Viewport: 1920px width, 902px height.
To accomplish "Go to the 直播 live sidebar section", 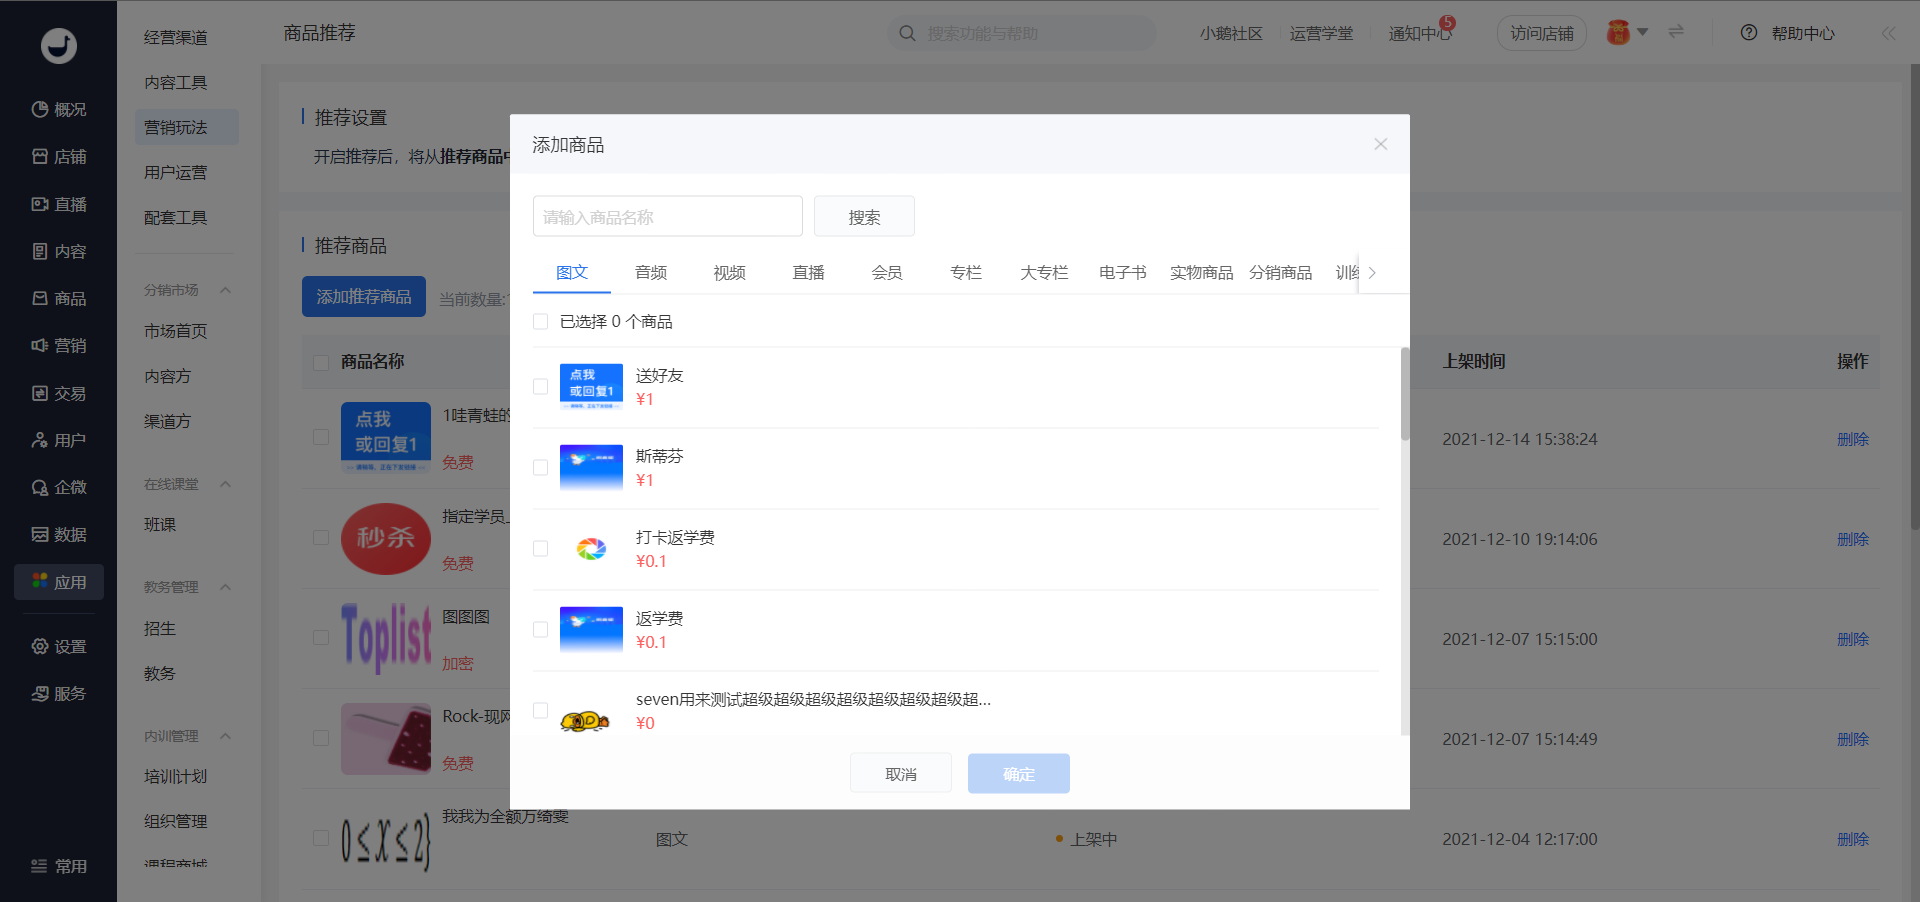I will (x=58, y=204).
